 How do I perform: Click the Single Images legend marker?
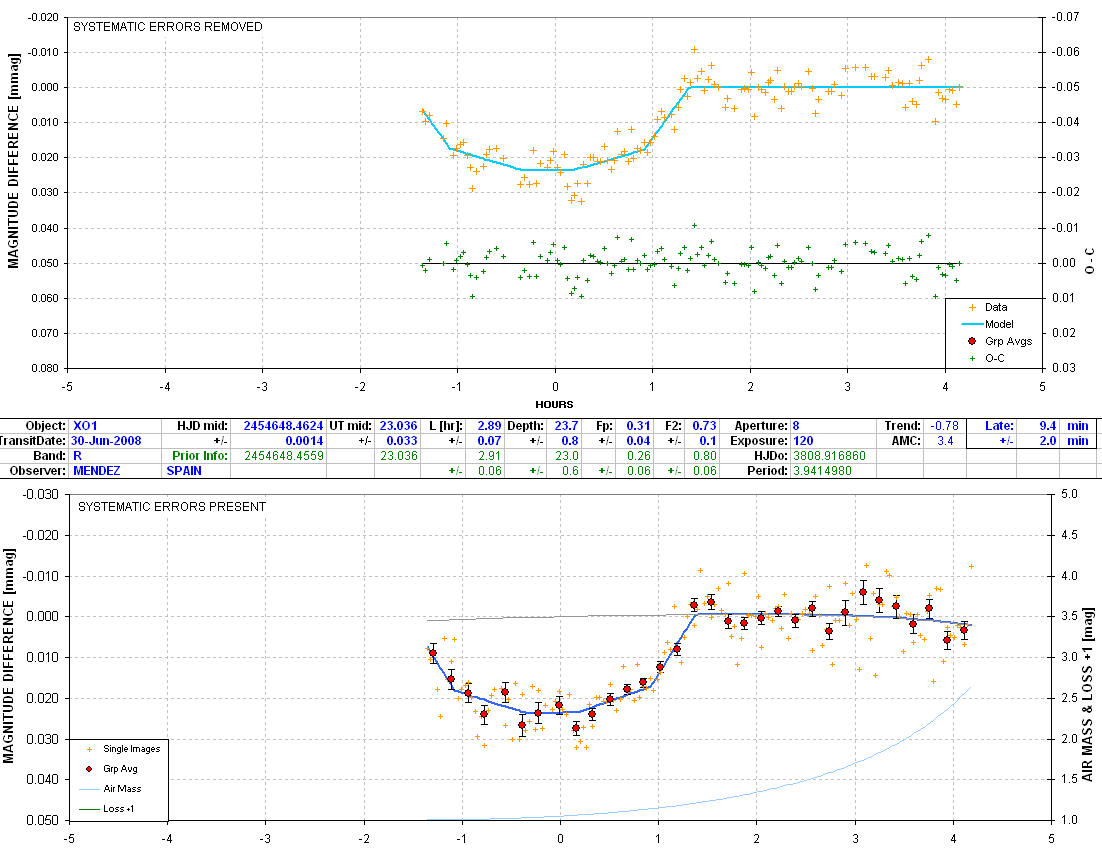pyautogui.click(x=89, y=749)
